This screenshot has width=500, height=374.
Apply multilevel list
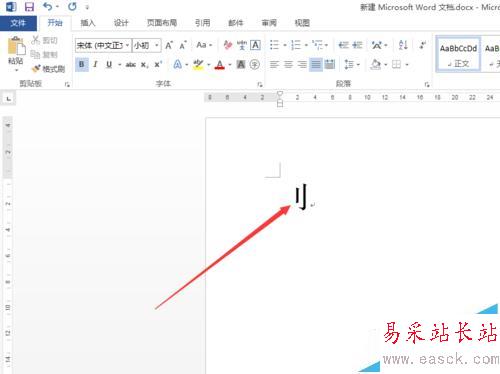[318, 45]
